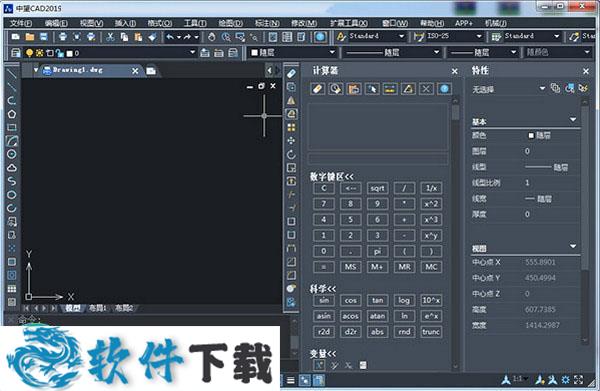Screen dimensions: 600x391
Task: Collapse the 视图 properties section
Action: [x=573, y=246]
